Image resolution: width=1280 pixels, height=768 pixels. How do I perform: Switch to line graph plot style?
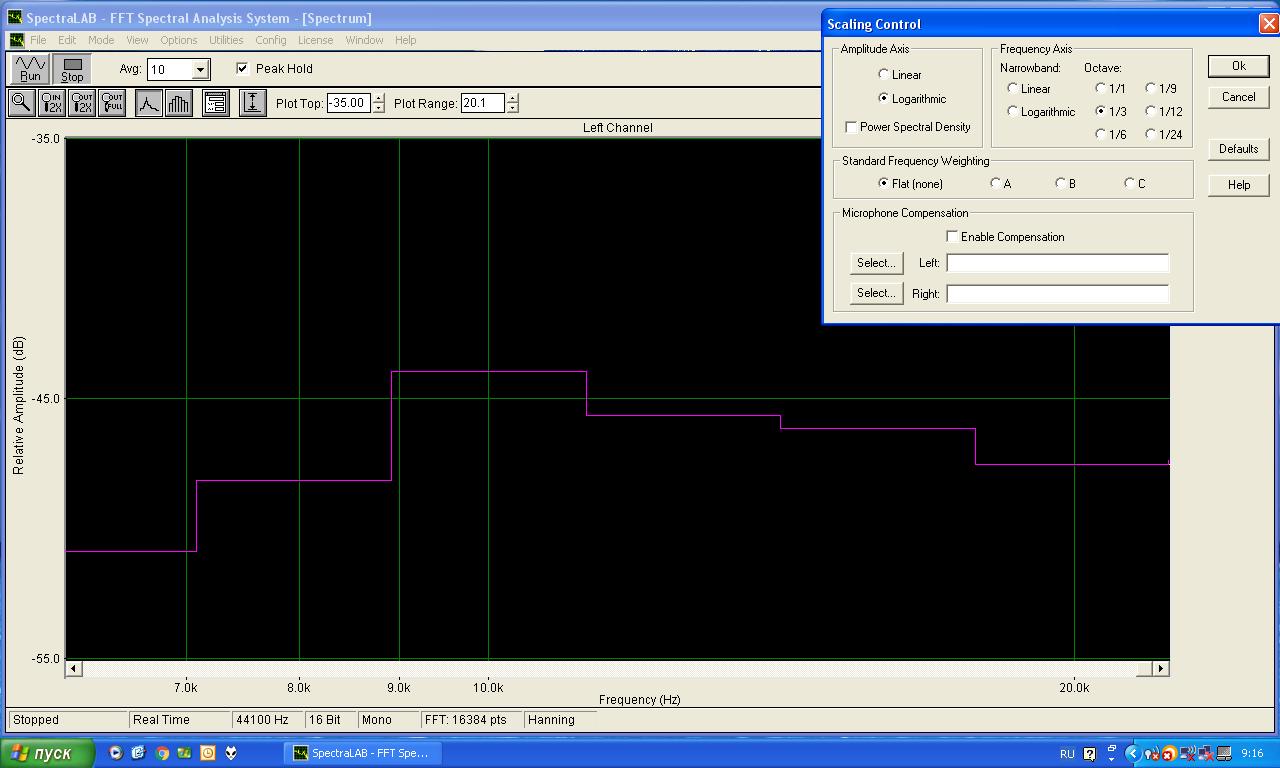tap(148, 103)
